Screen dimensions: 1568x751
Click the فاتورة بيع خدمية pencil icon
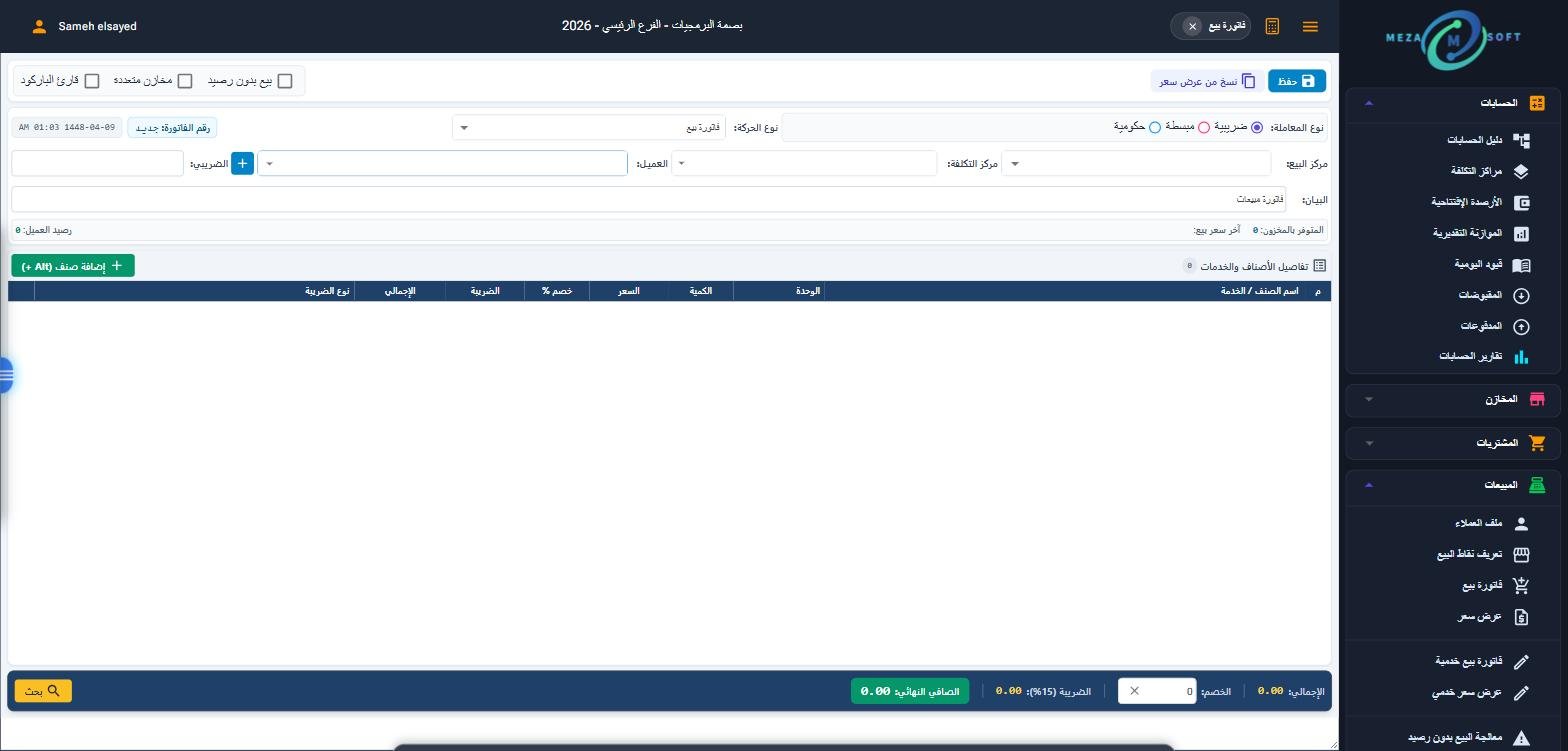tap(1521, 662)
